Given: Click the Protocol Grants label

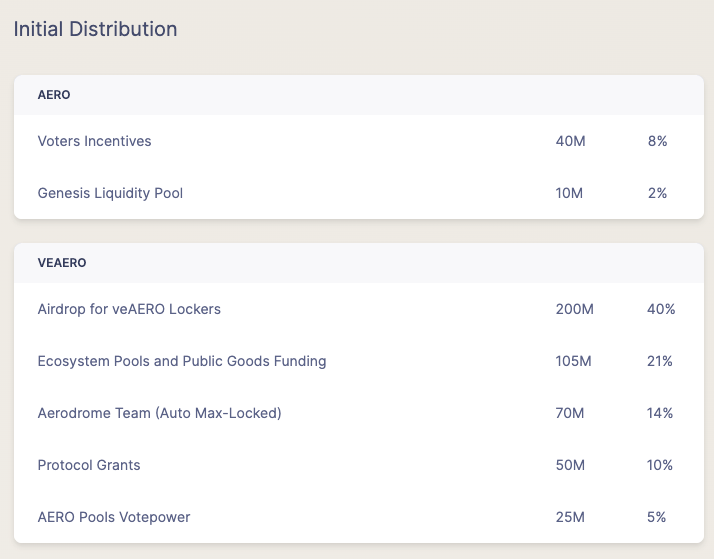Looking at the screenshot, I should pyautogui.click(x=89, y=465).
